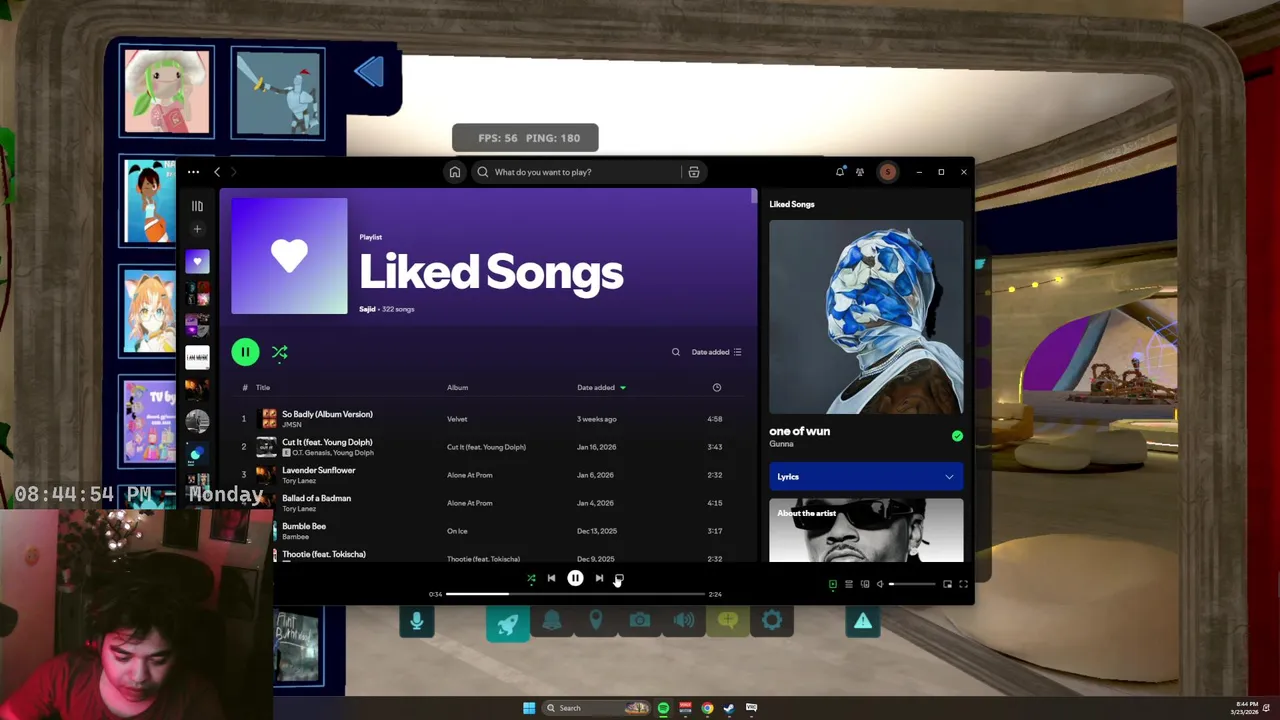
Task: Adjust Spotify volume slider
Action: point(912,584)
